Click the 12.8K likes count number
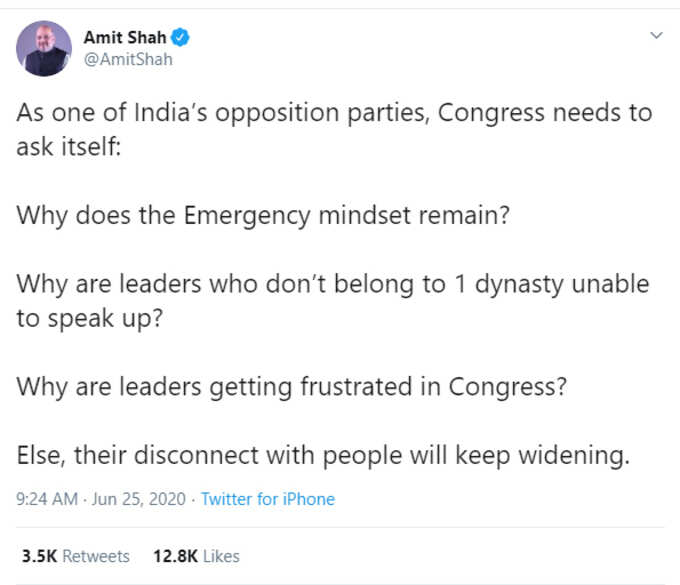Screen dimensions: 680x585 176,556
